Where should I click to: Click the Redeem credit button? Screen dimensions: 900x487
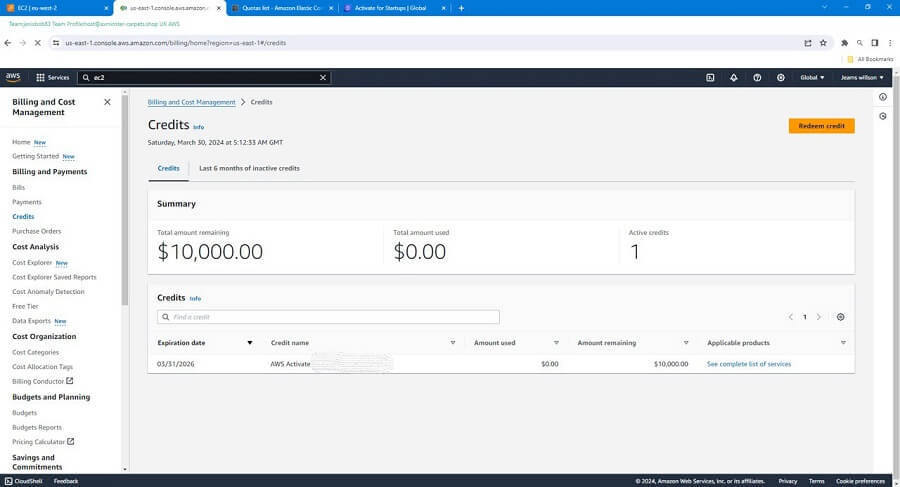click(x=821, y=126)
